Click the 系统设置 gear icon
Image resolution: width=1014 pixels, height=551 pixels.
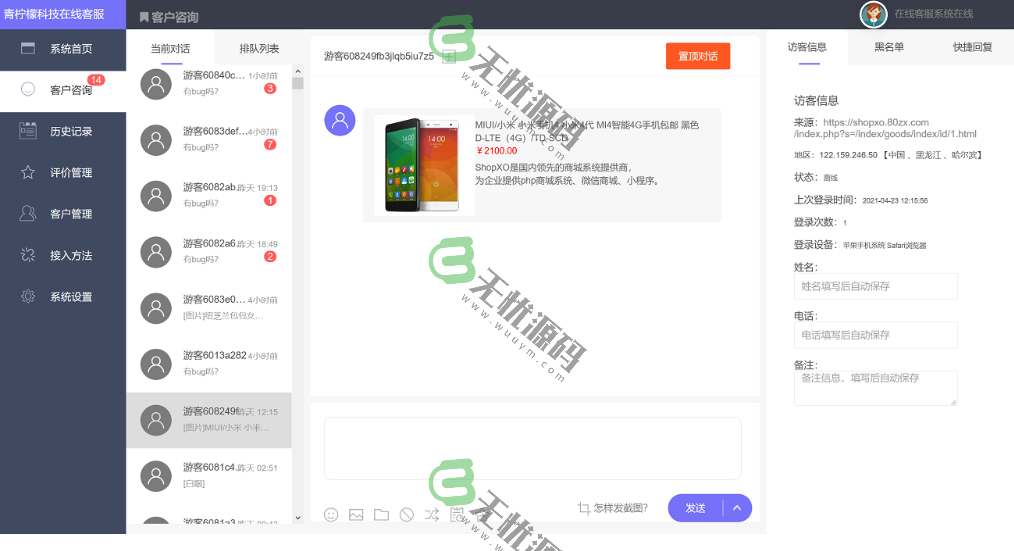(28, 296)
